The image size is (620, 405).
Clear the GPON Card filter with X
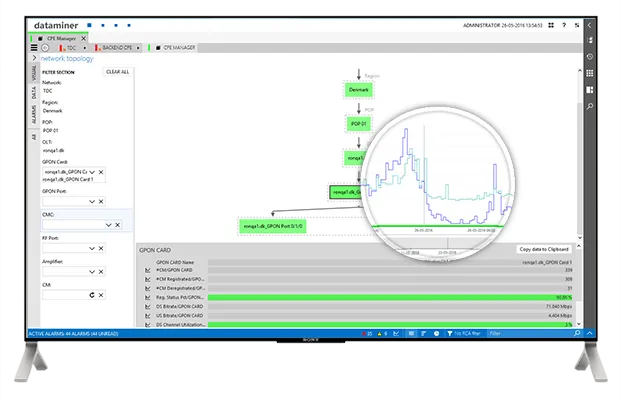tap(102, 172)
